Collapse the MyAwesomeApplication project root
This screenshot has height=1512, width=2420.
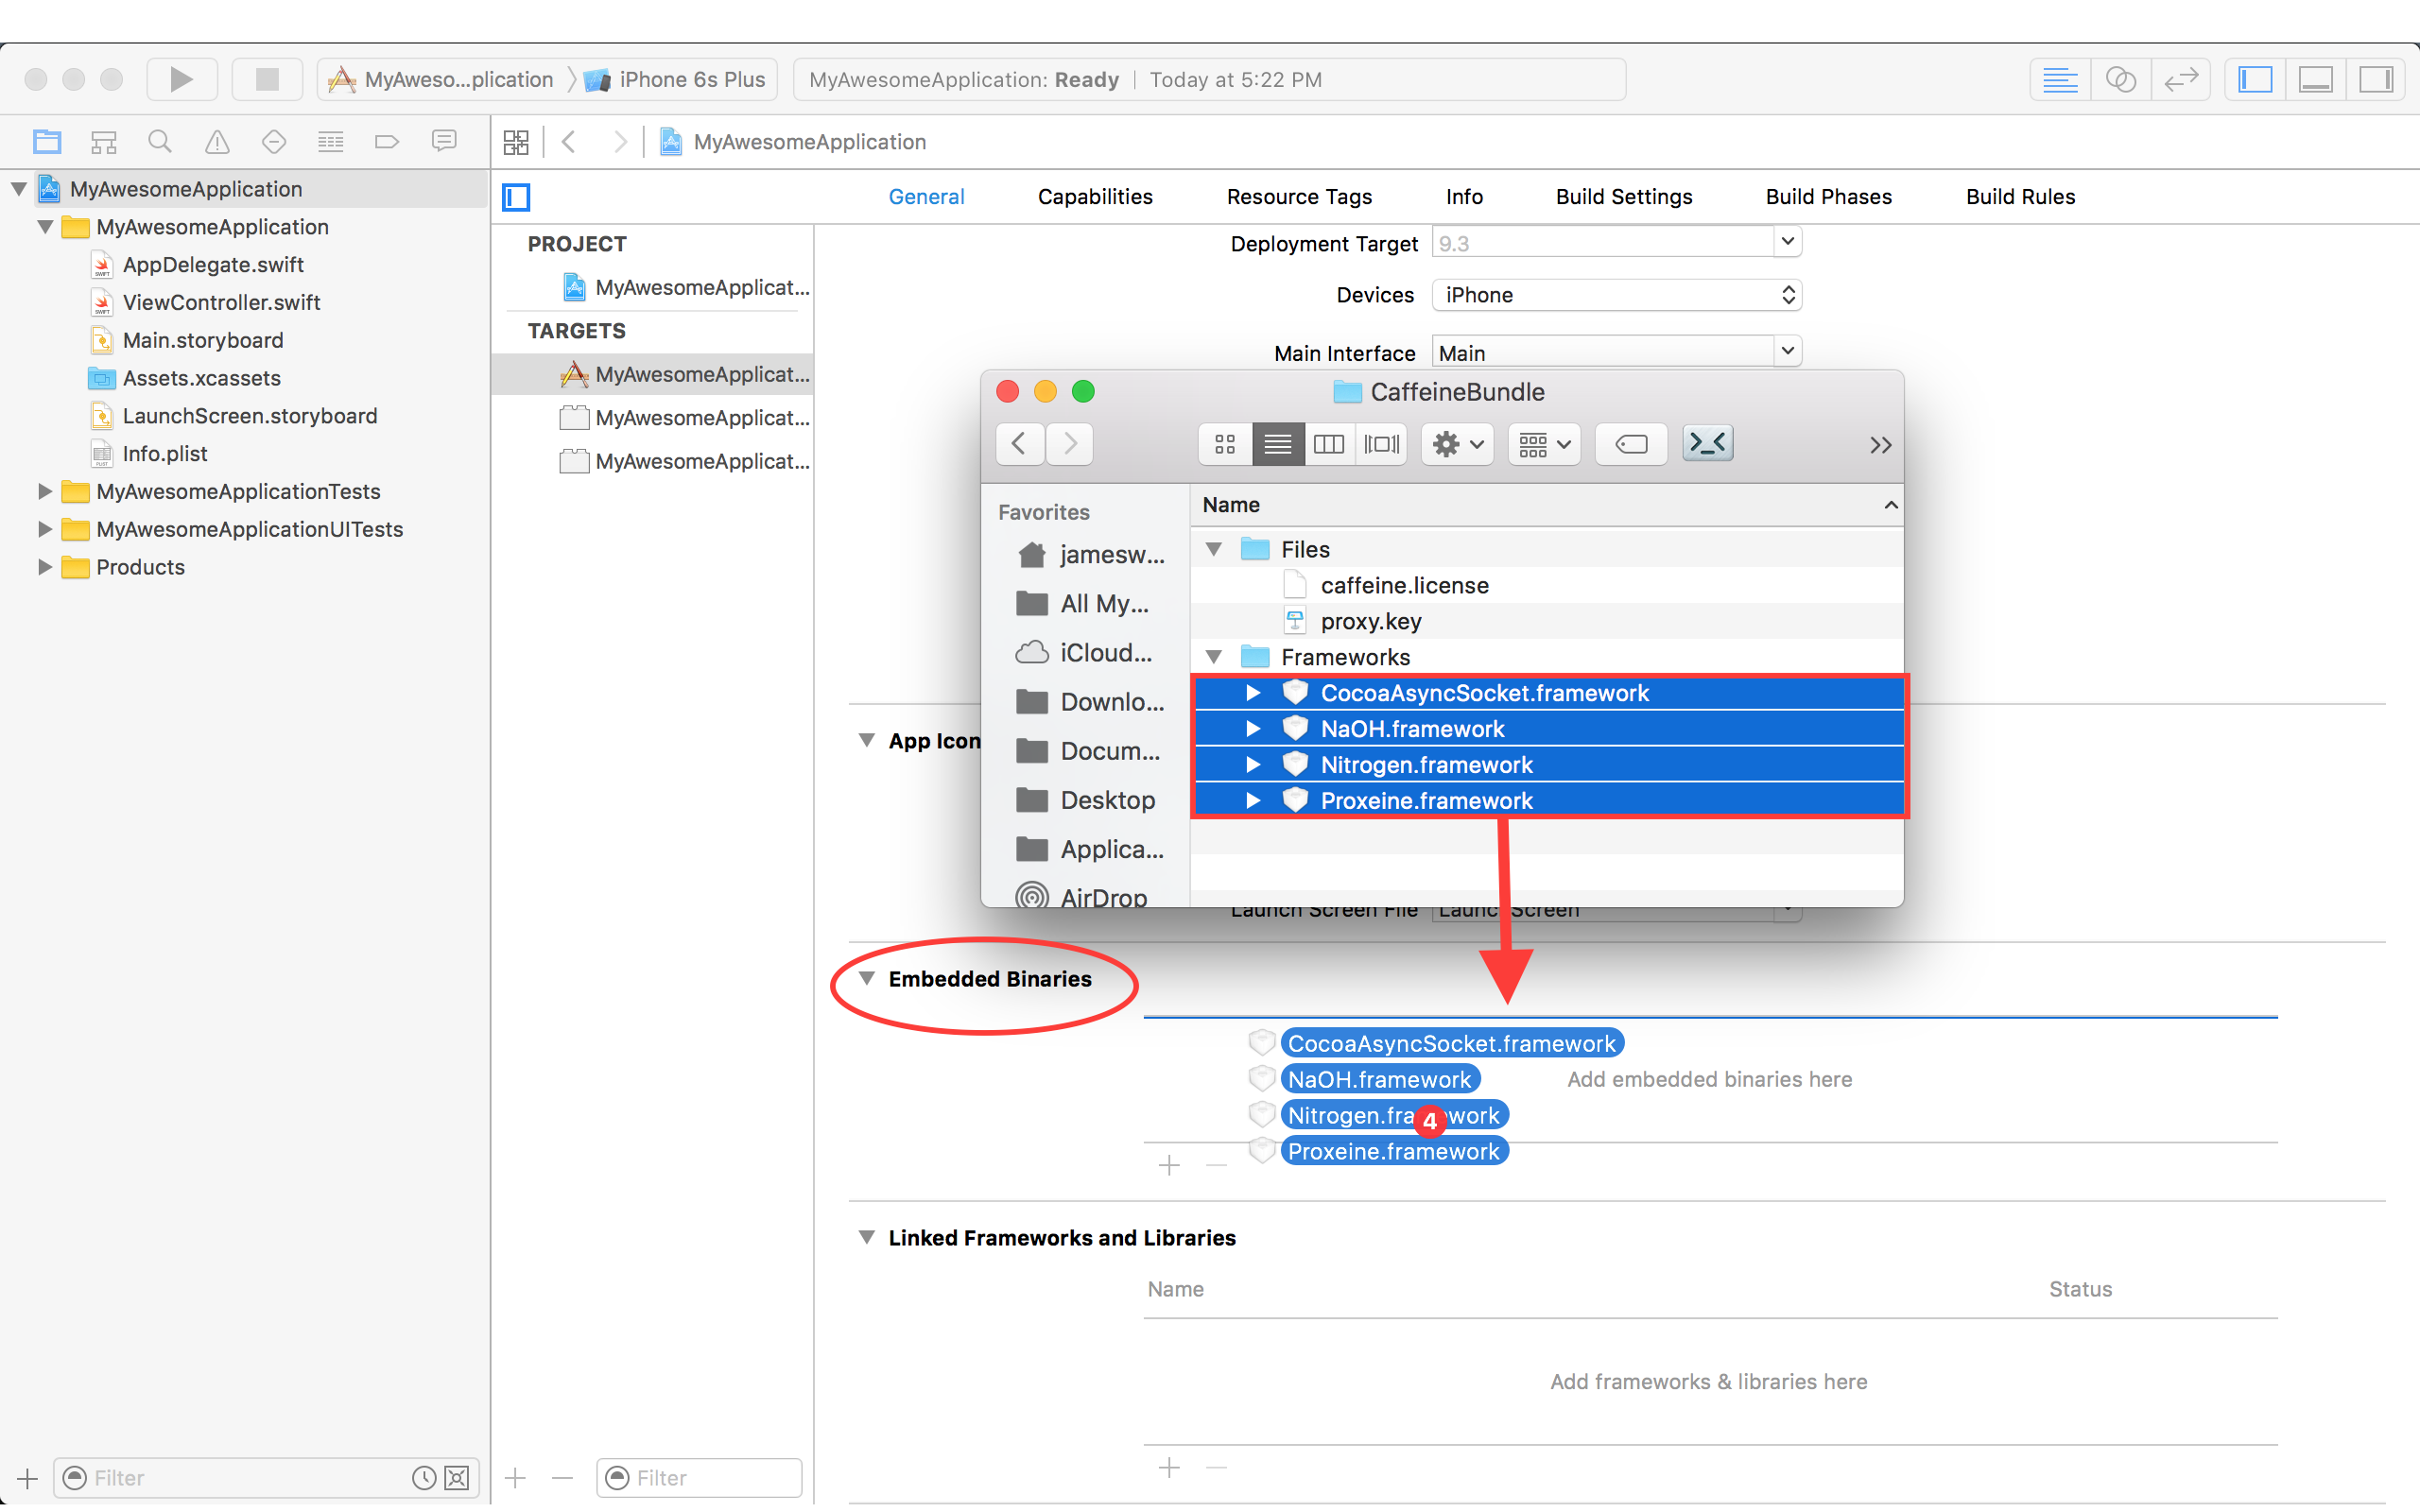click(19, 189)
